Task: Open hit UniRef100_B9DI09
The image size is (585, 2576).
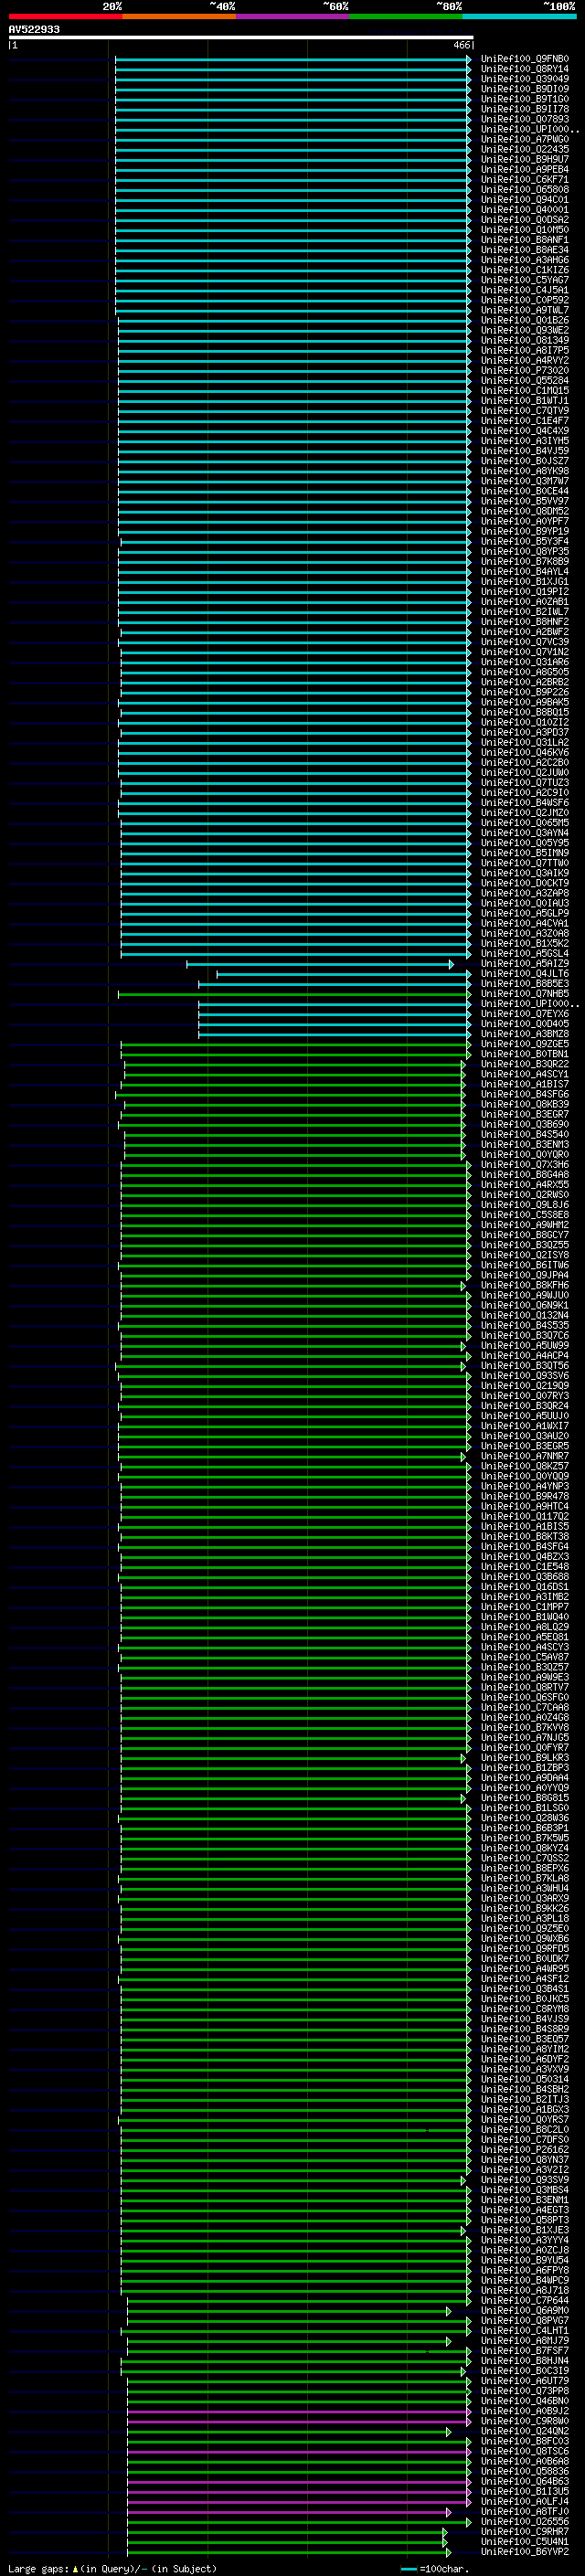Action: 524,89
